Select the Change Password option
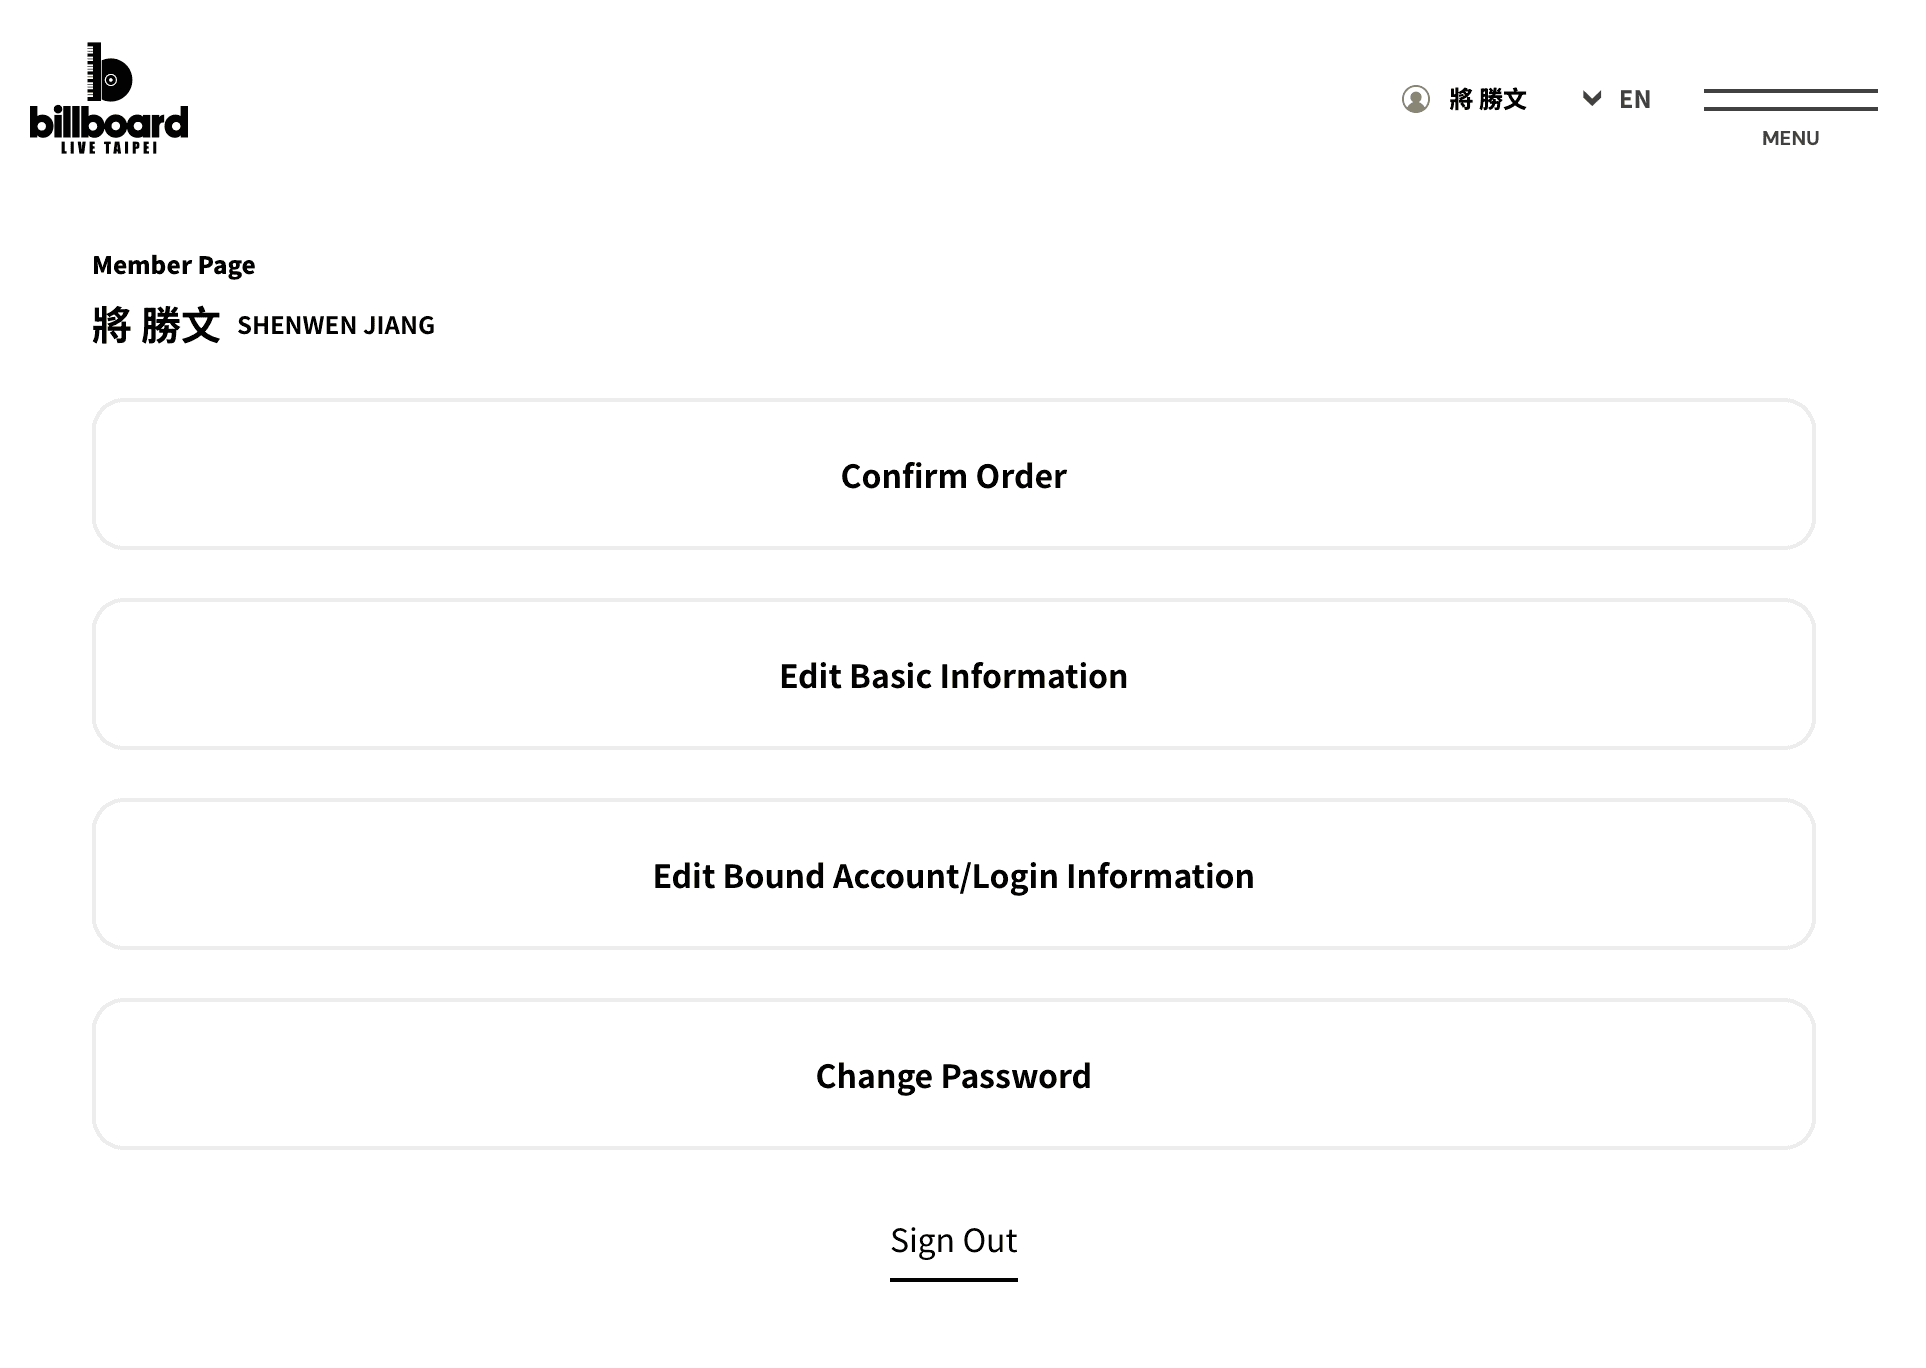This screenshot has width=1926, height=1368. click(953, 1075)
